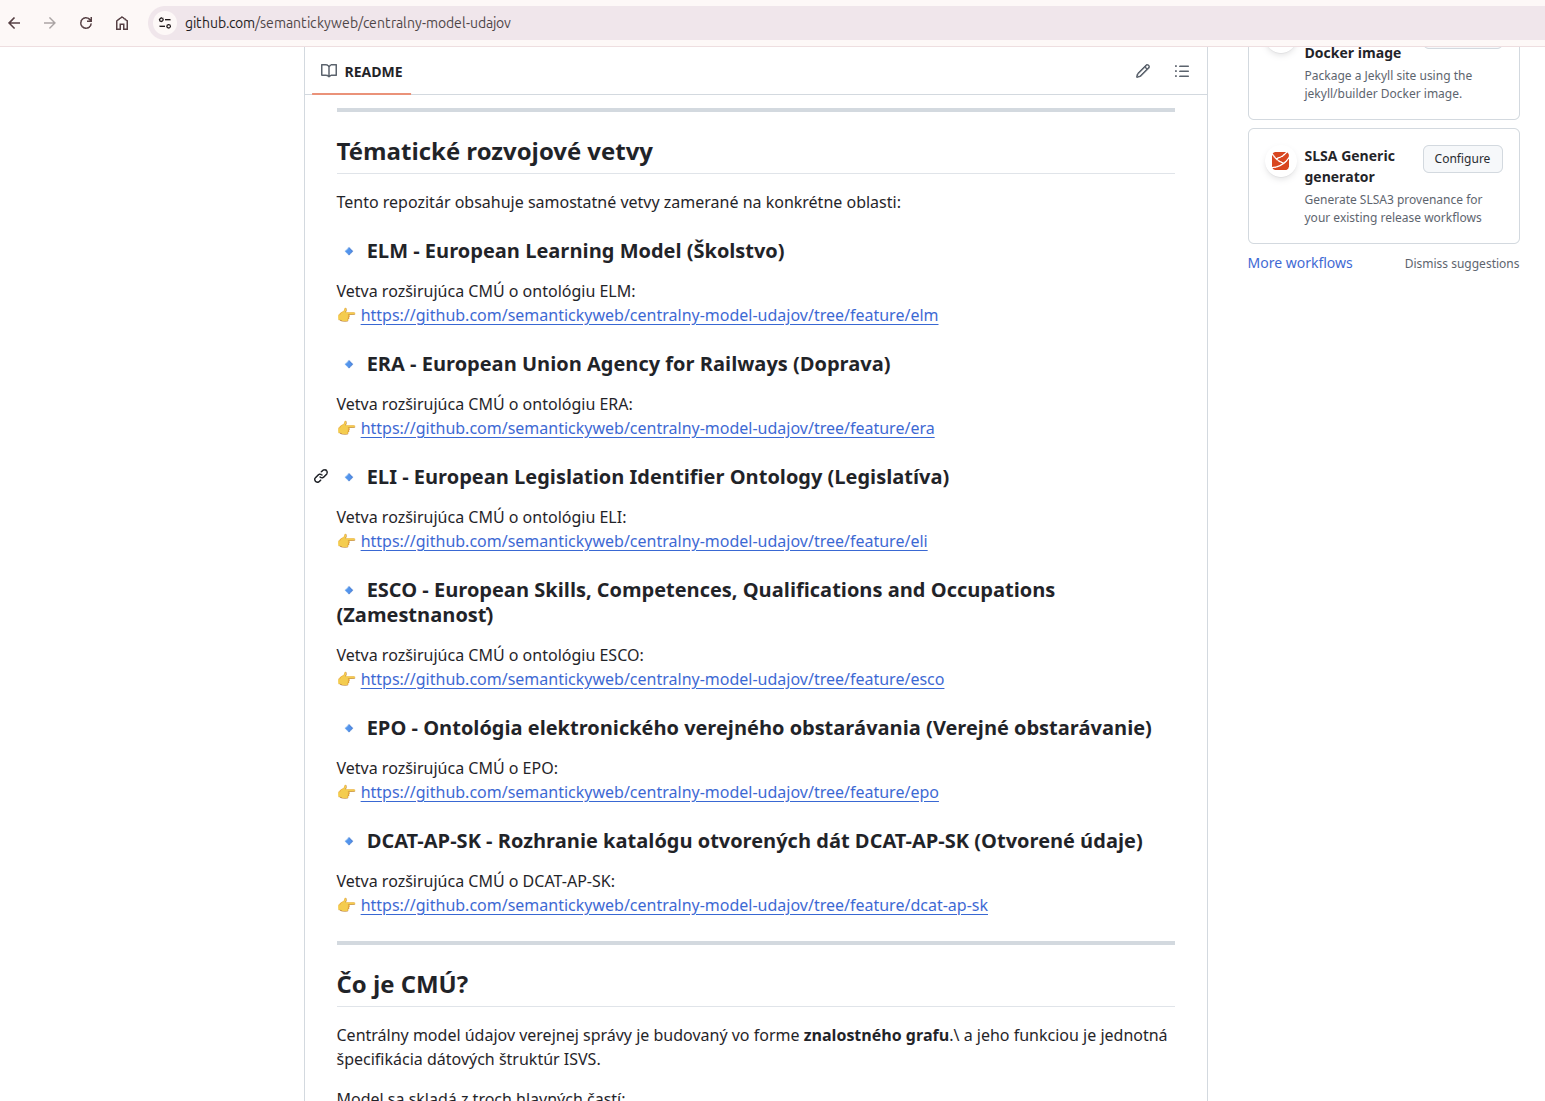
Task: Open More workflows link
Action: click(x=1300, y=263)
